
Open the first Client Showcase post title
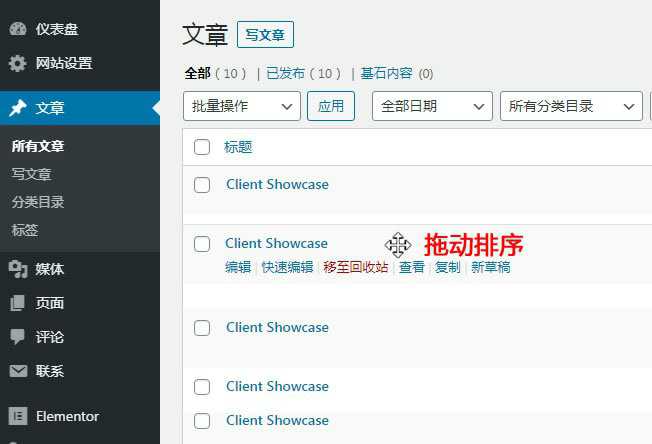277,184
